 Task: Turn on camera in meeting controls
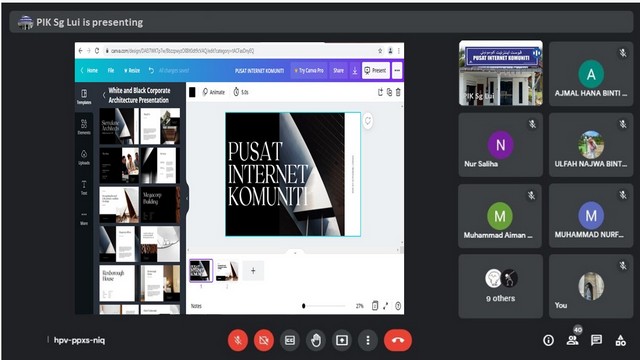pyautogui.click(x=264, y=340)
